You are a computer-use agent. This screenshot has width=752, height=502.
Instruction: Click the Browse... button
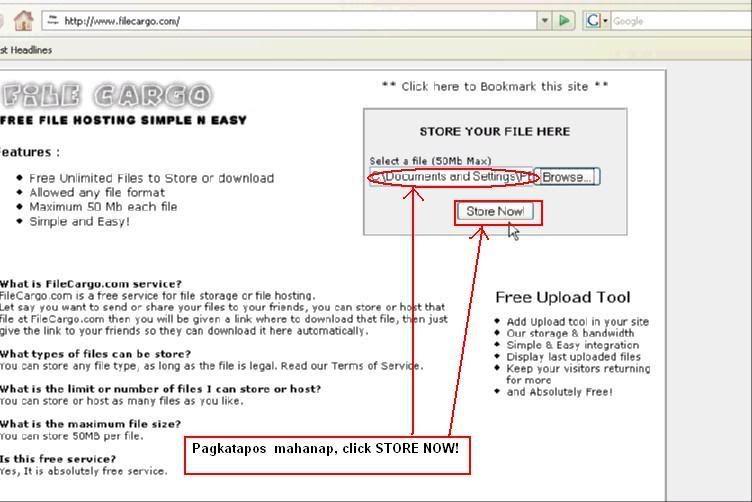coord(567,177)
